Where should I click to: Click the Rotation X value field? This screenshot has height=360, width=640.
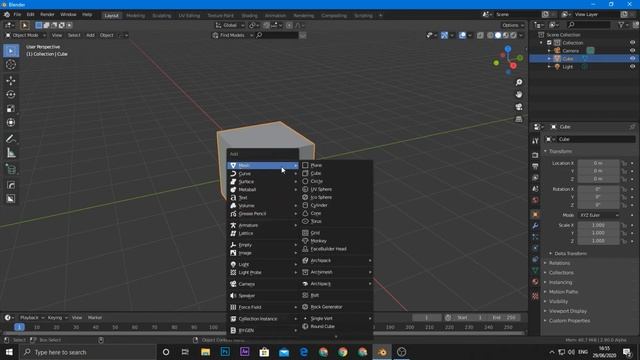[598, 189]
